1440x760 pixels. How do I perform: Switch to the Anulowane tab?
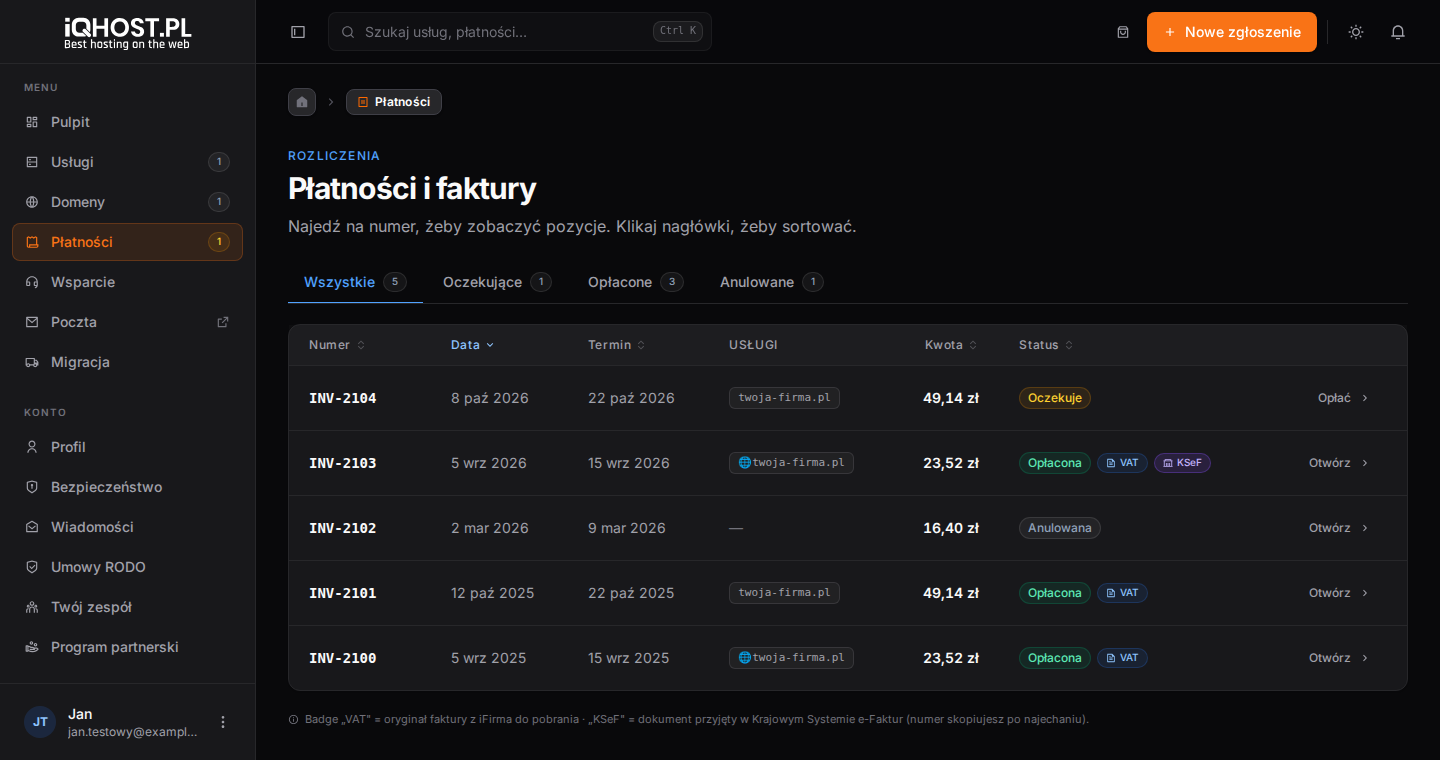[771, 282]
